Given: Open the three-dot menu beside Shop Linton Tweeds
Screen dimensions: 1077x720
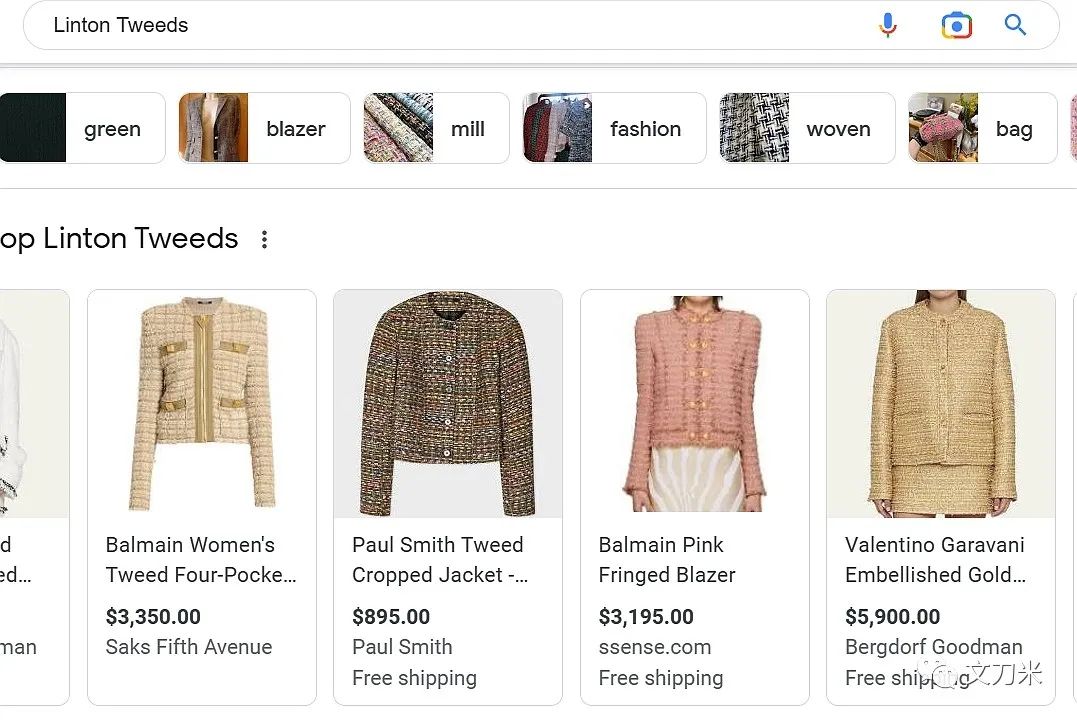Looking at the screenshot, I should click(264, 240).
